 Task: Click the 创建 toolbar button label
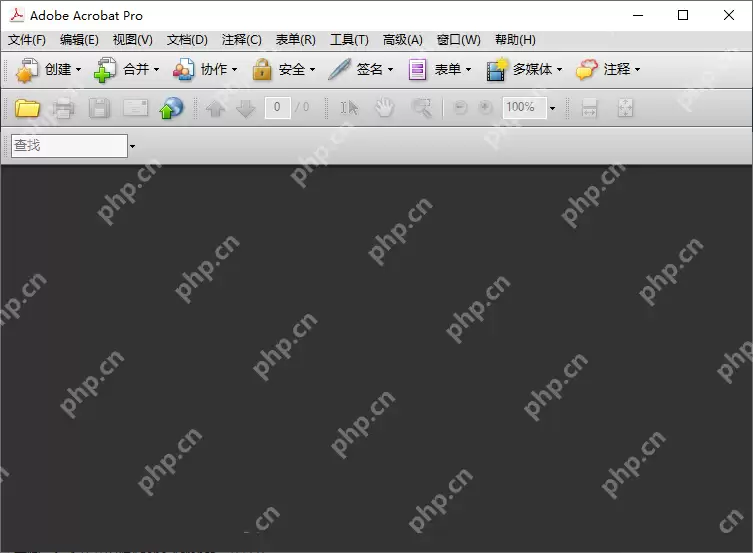(x=58, y=70)
